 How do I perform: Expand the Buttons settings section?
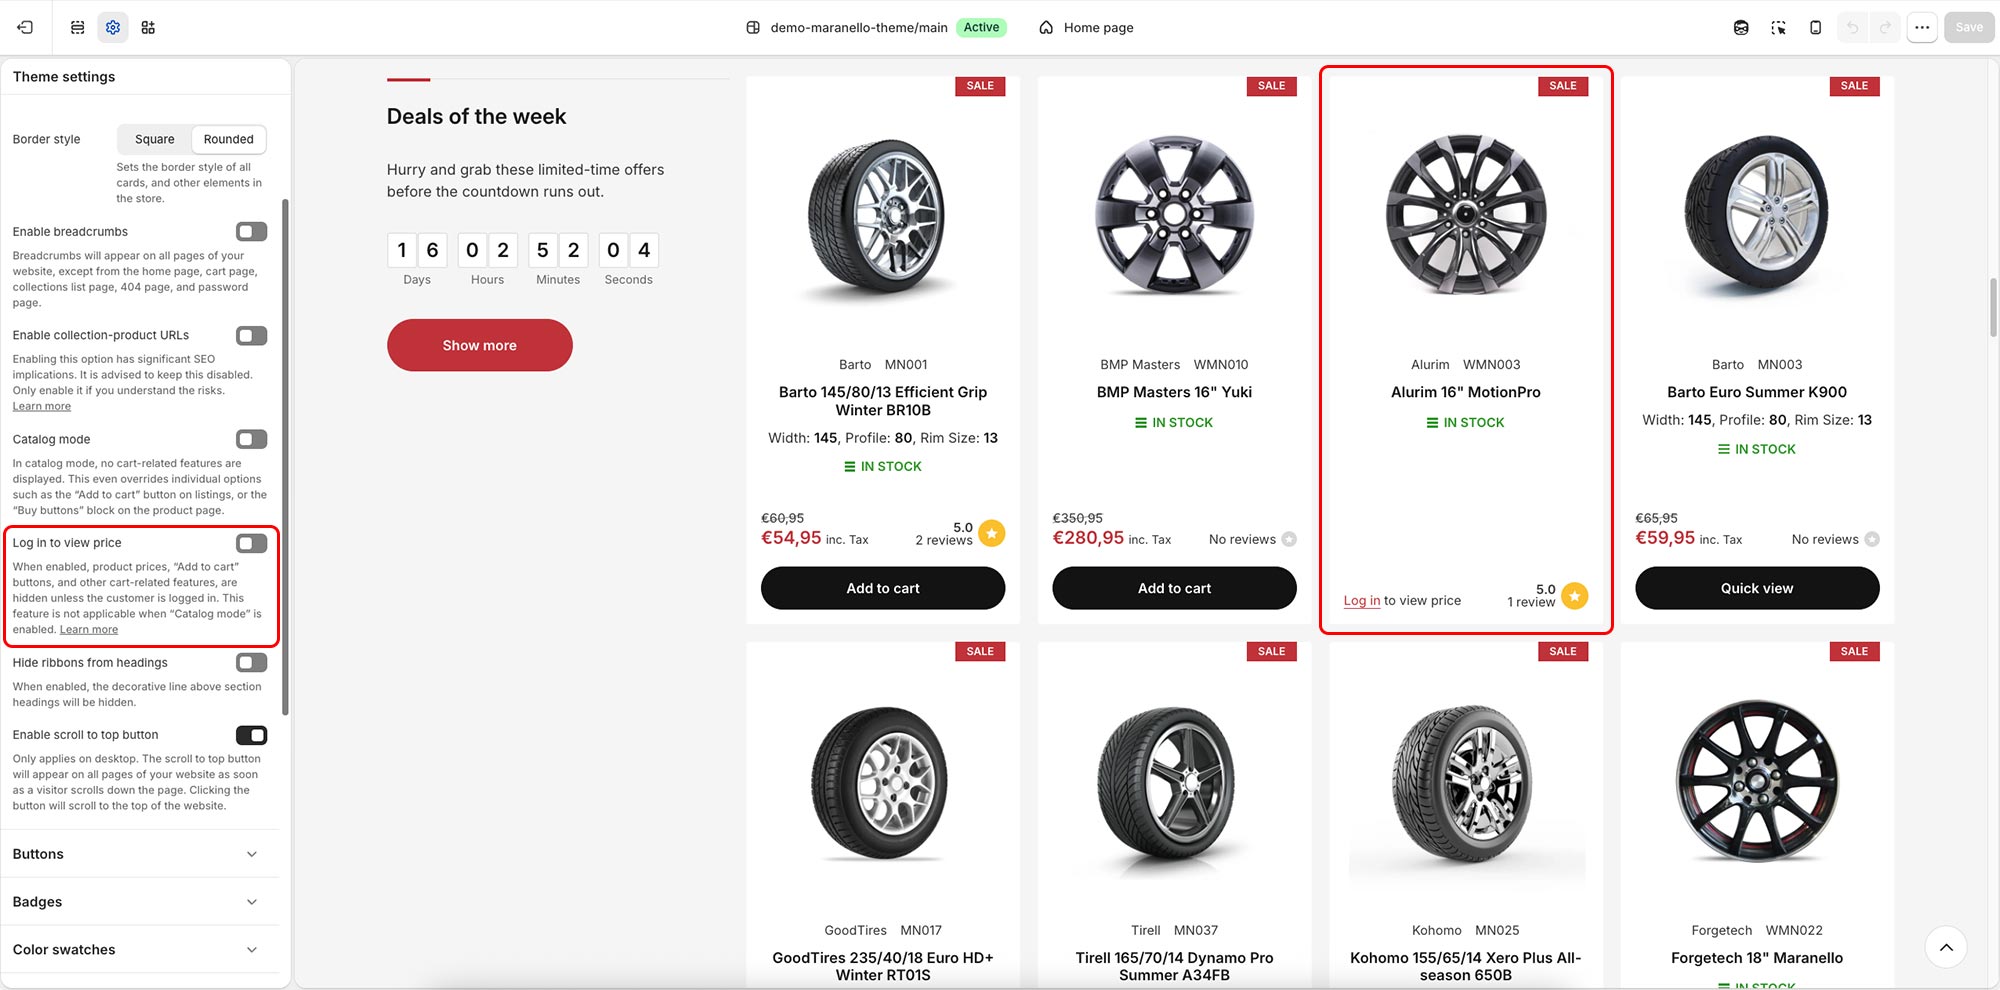click(x=139, y=854)
